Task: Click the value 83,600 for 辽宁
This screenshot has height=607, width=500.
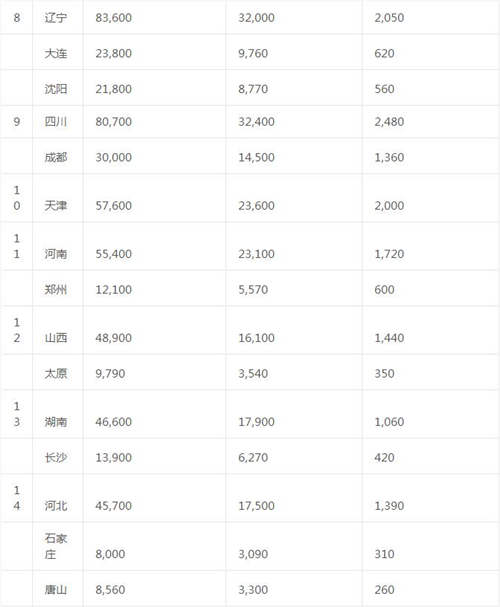Action: (x=113, y=18)
